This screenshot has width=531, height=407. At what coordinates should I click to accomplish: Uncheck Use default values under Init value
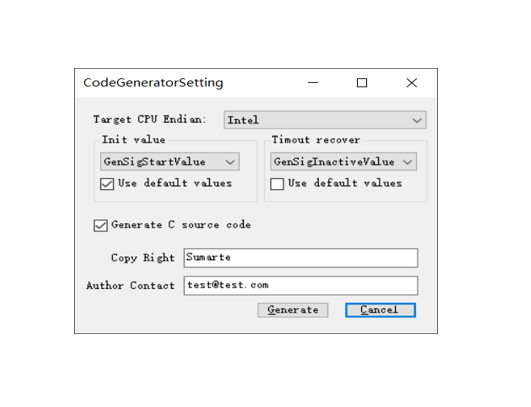pos(107,184)
